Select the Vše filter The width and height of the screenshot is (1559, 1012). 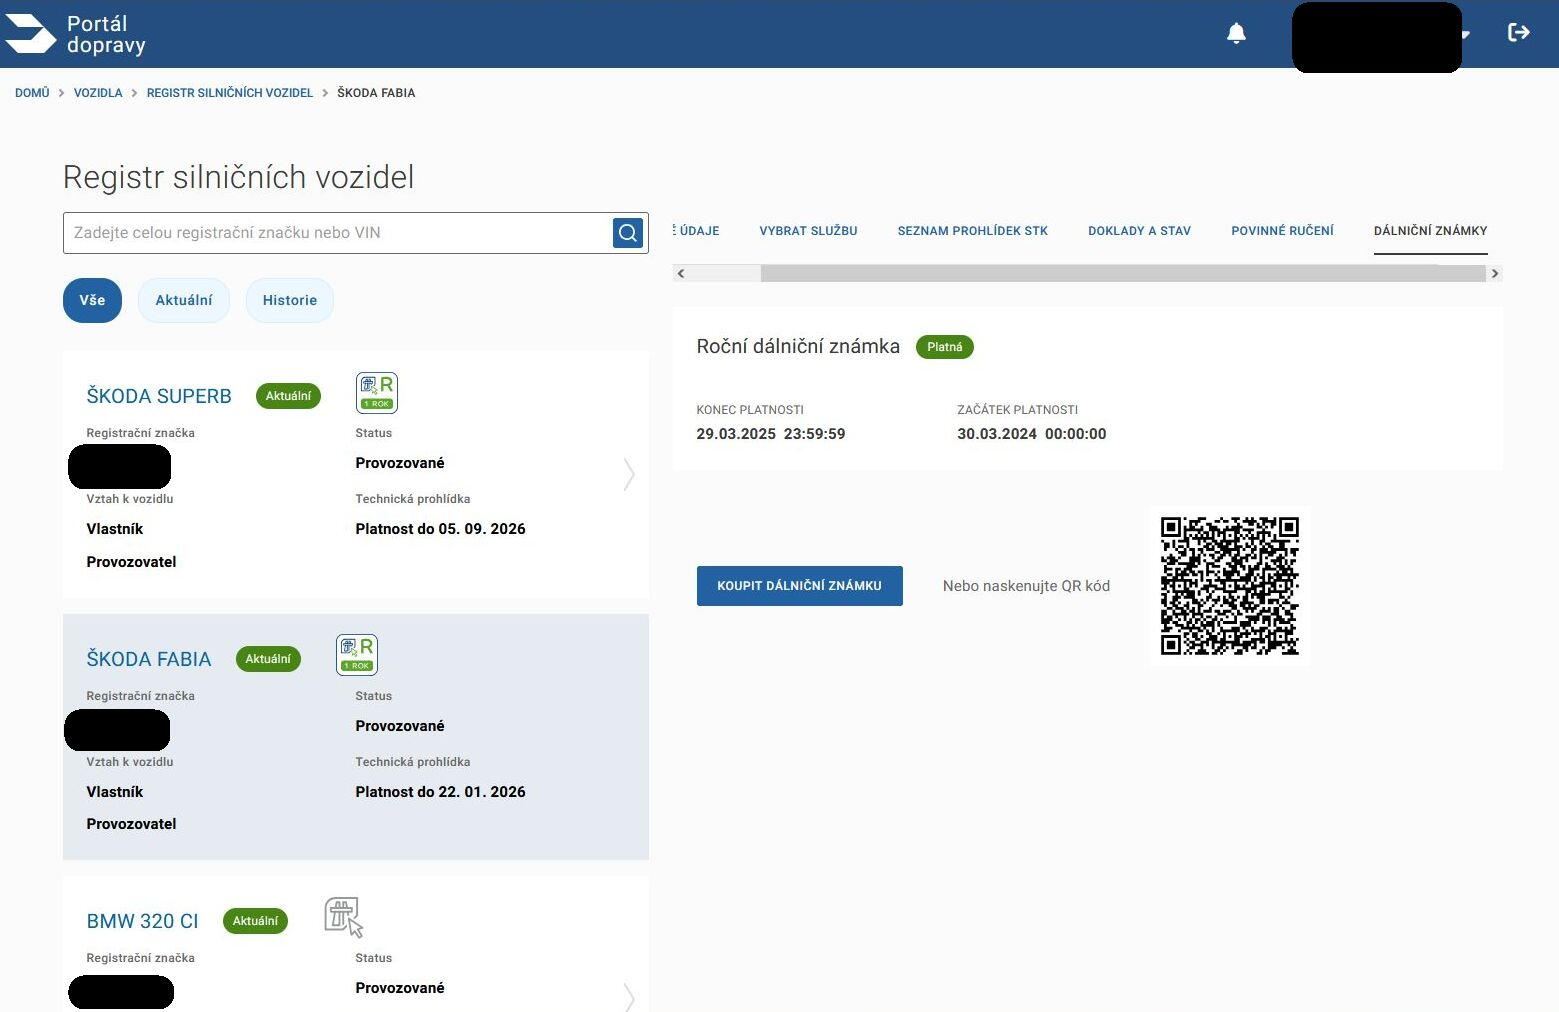click(x=92, y=300)
